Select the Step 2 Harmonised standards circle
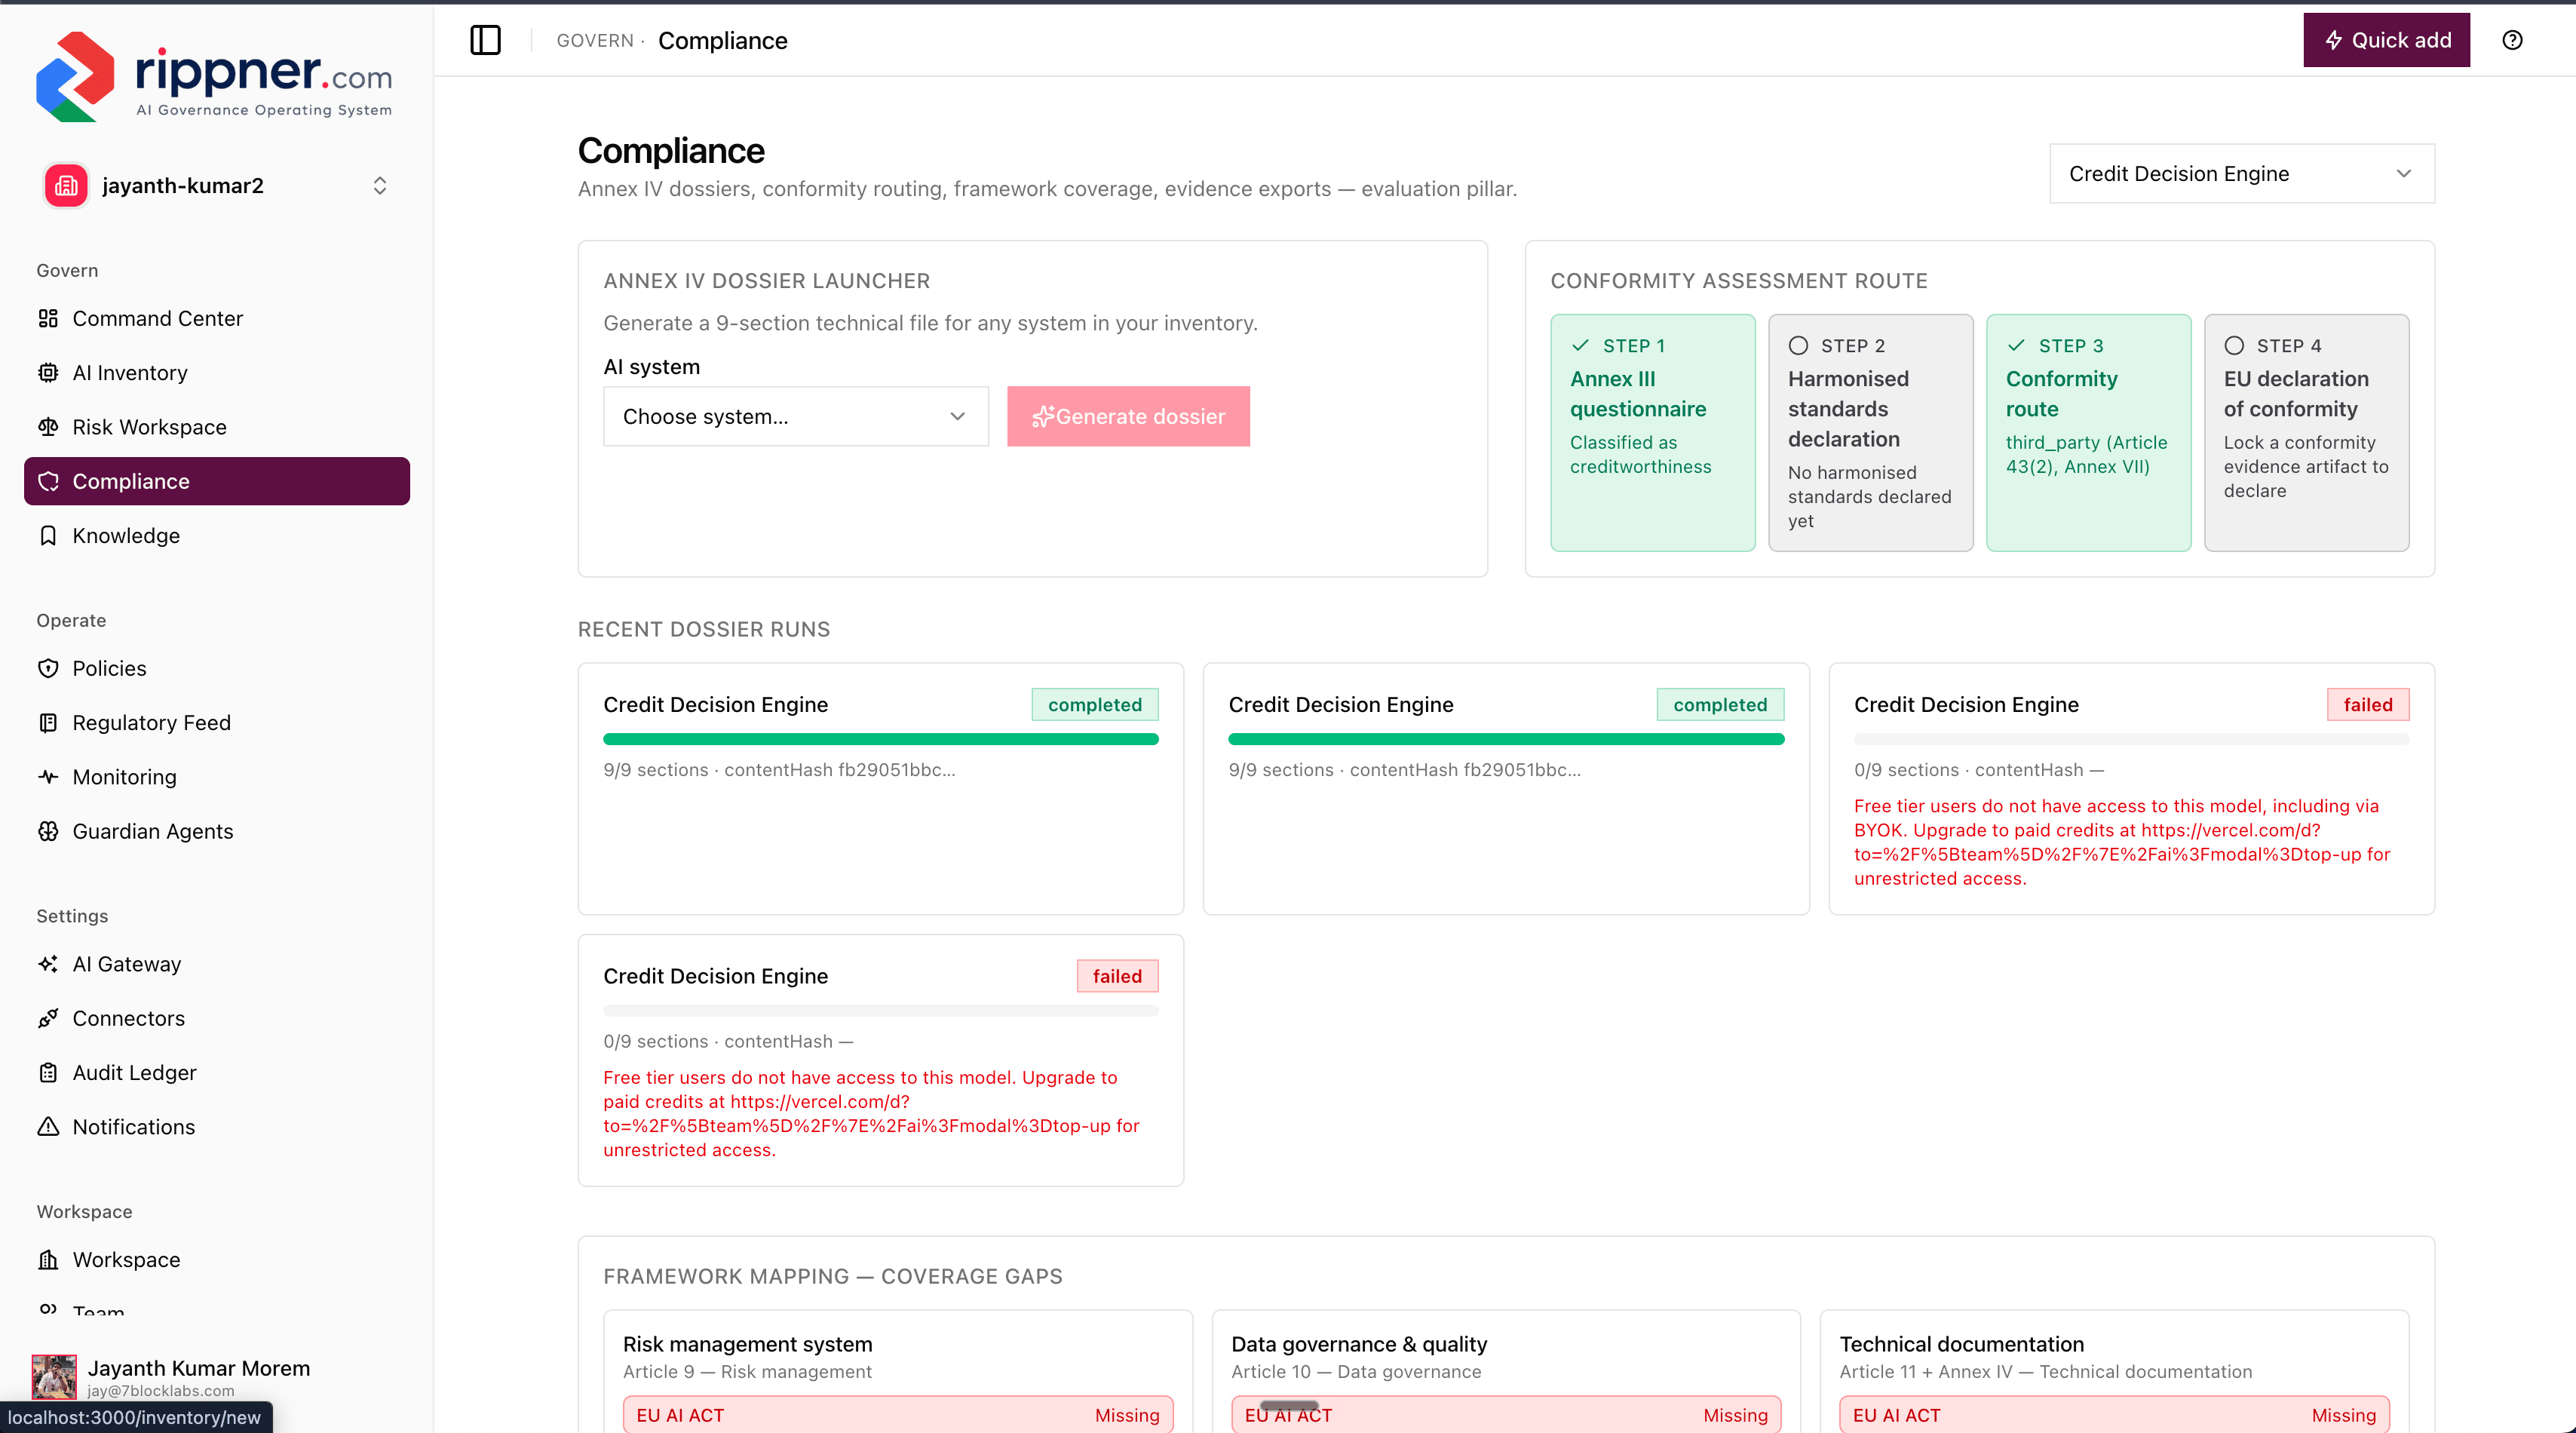Viewport: 2576px width, 1433px height. point(1798,345)
